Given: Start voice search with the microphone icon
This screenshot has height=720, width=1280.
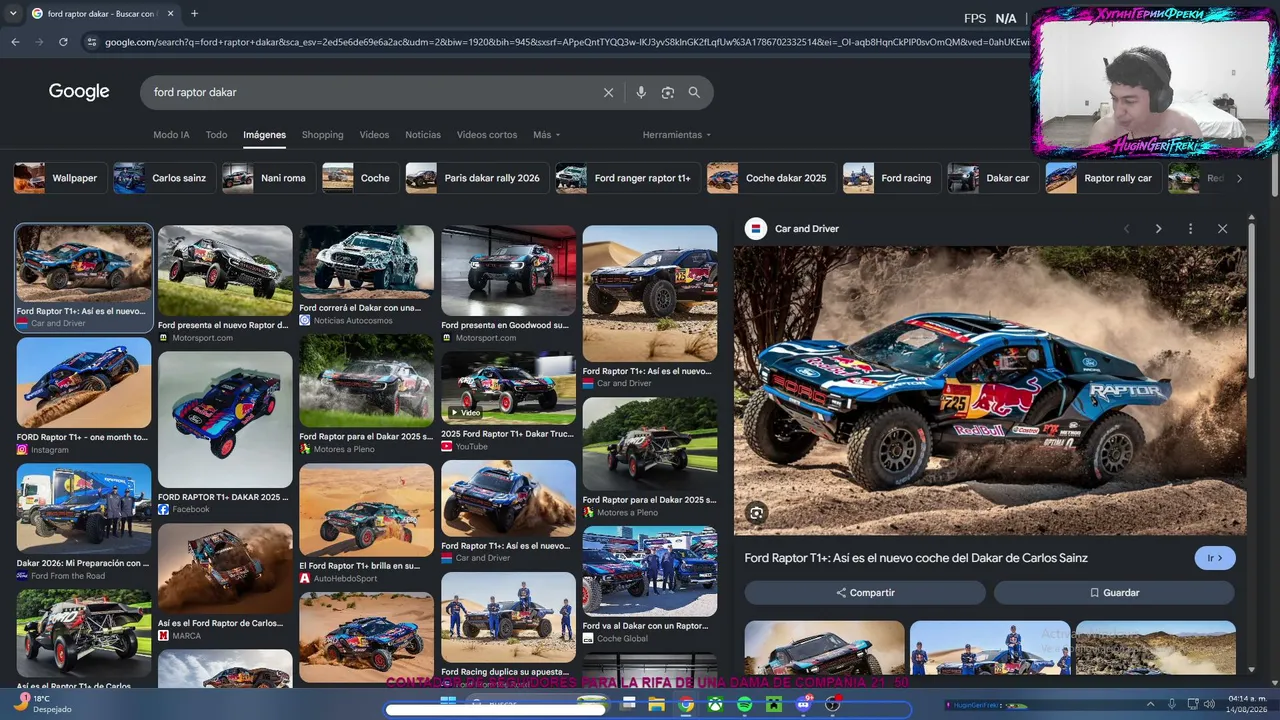Looking at the screenshot, I should coord(641,92).
